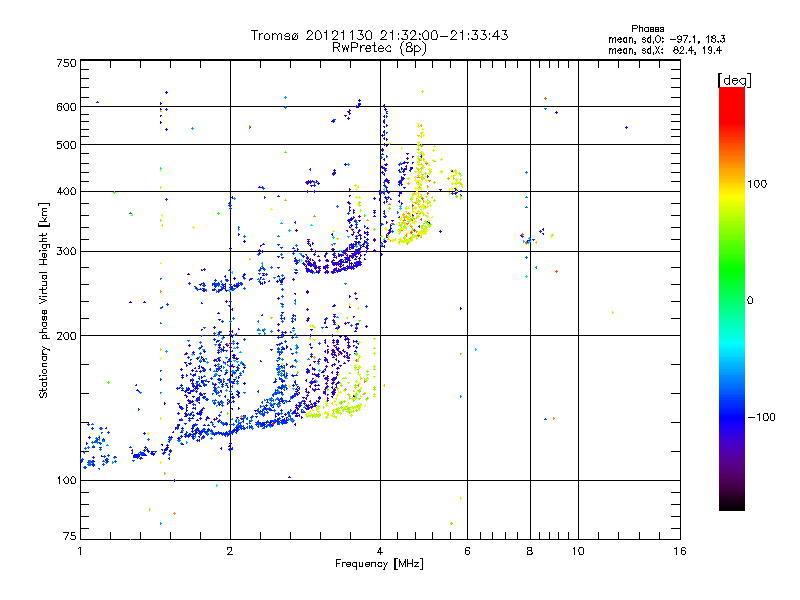Click the colorbar tick label '-100'
Image resolution: width=800 pixels, height=600 pixels.
761,417
